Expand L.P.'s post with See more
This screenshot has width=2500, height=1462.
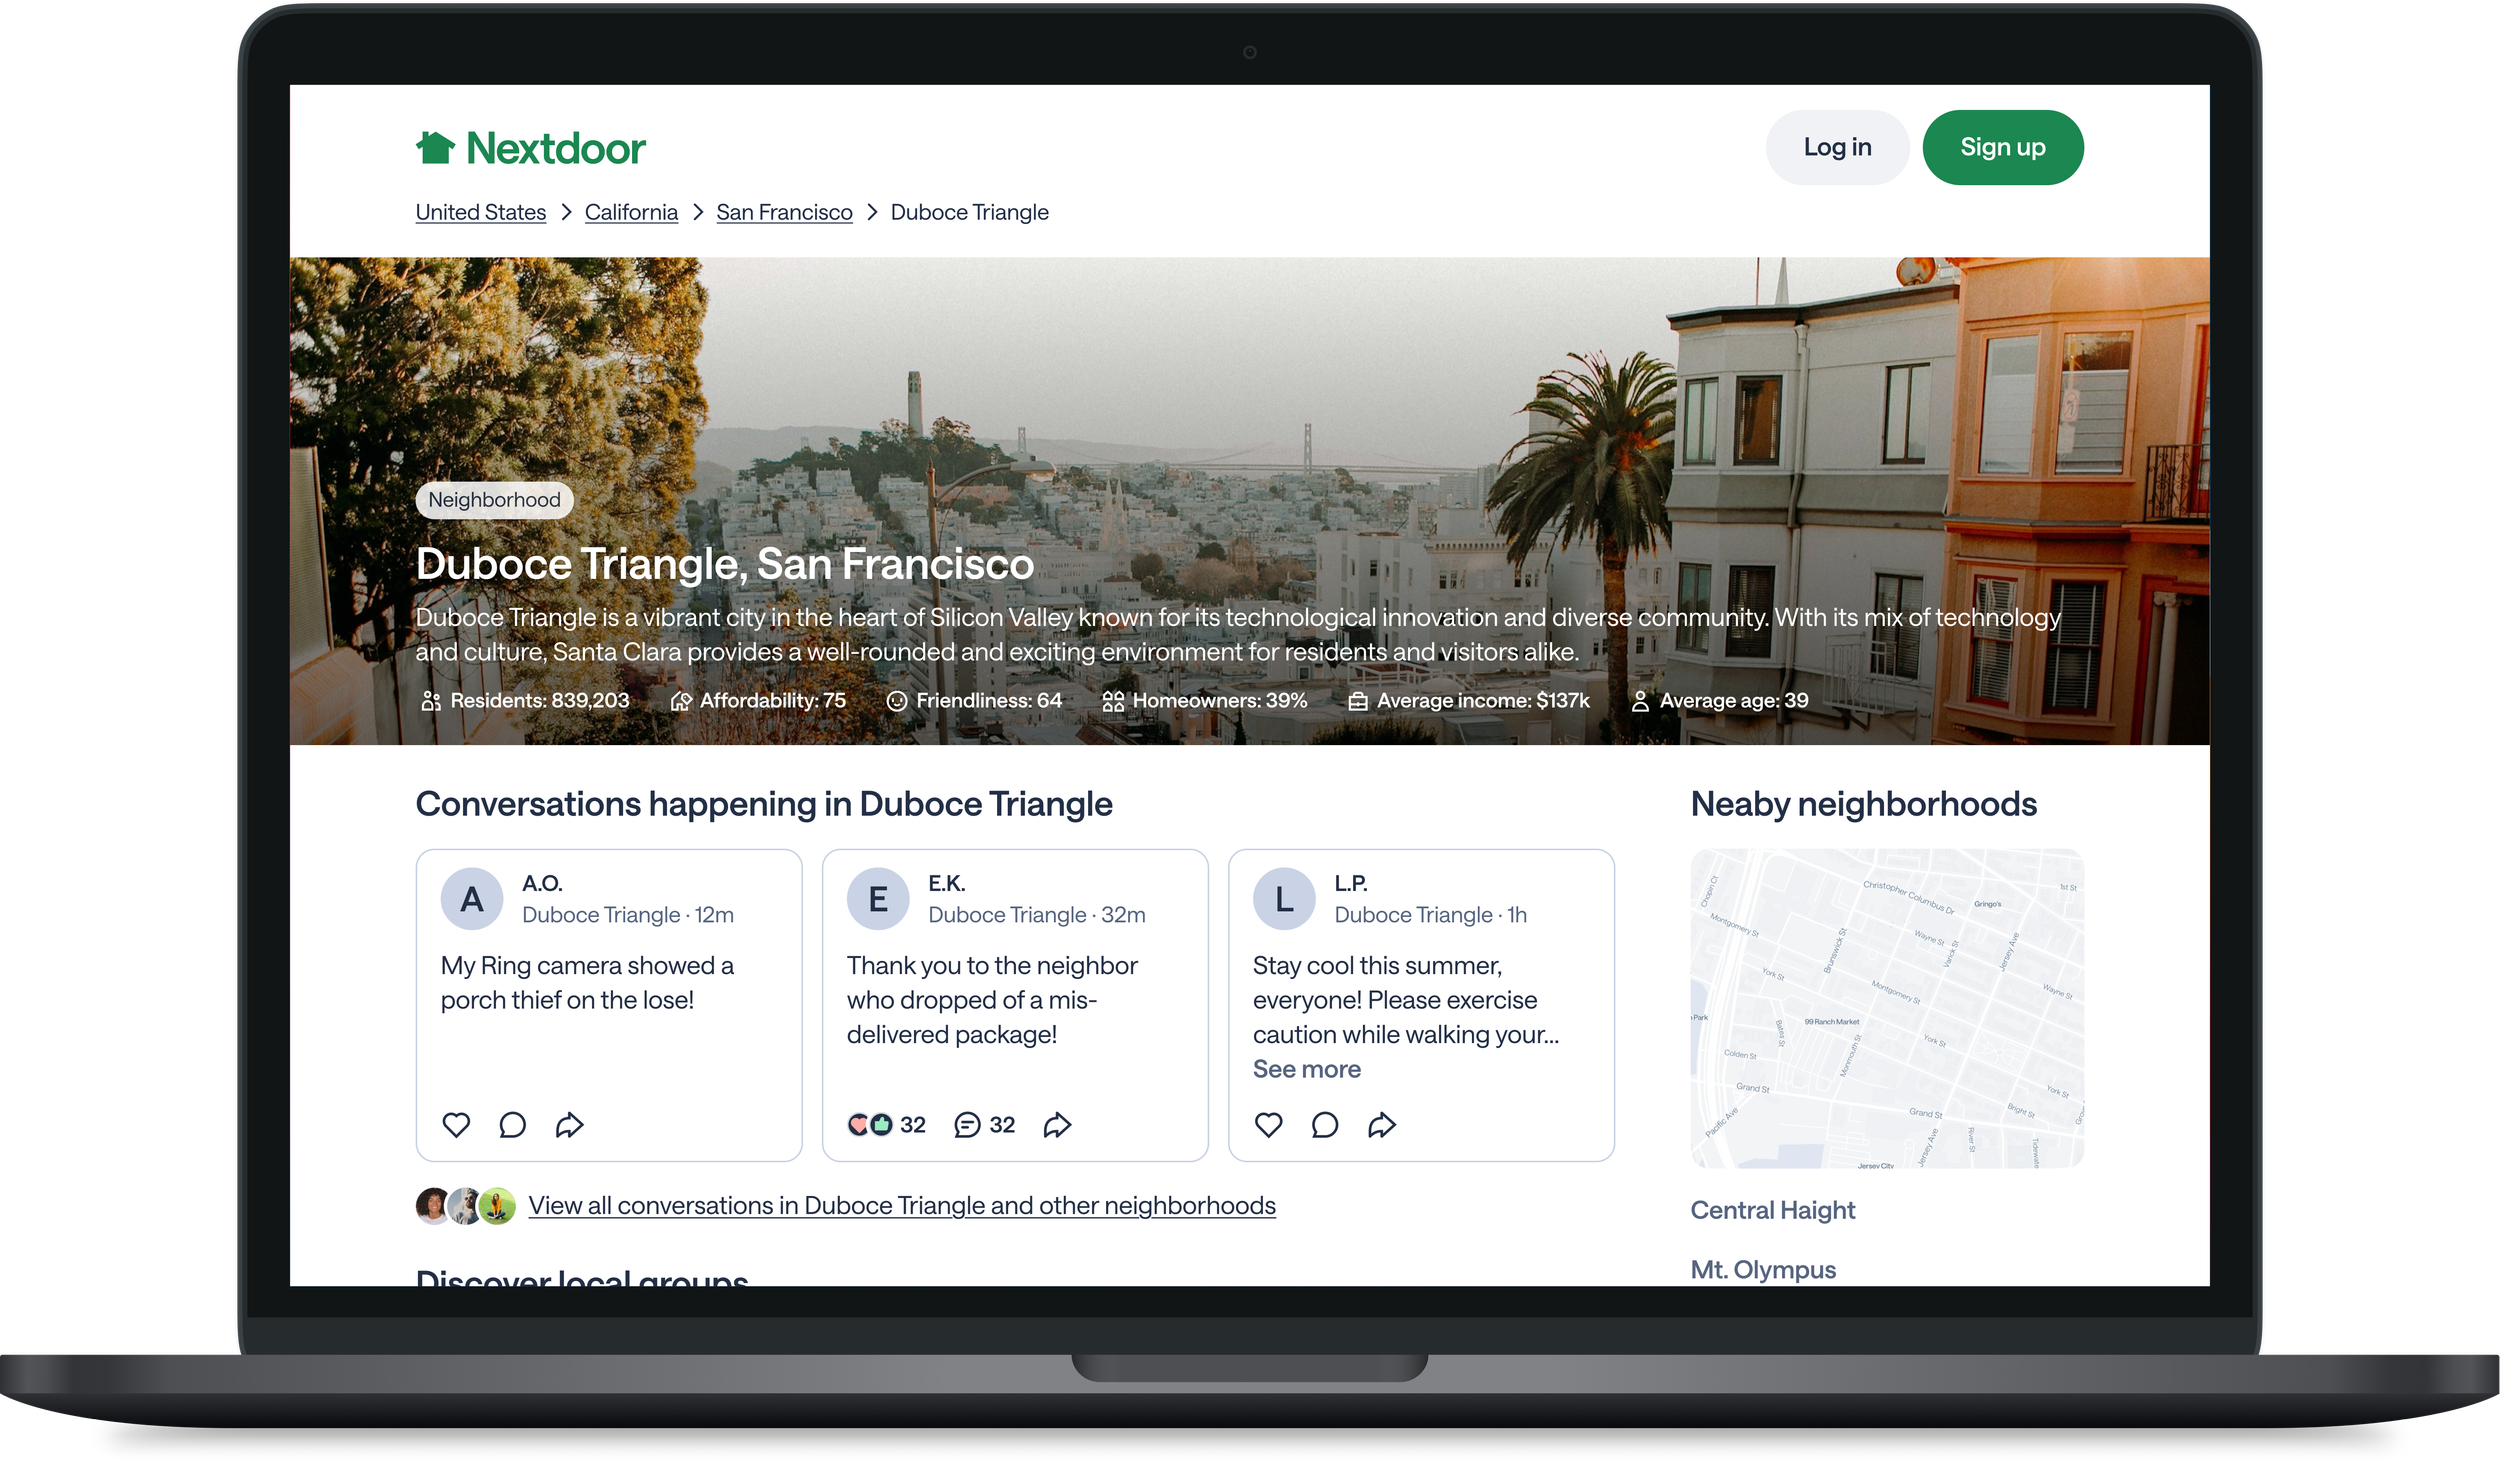click(x=1306, y=1069)
